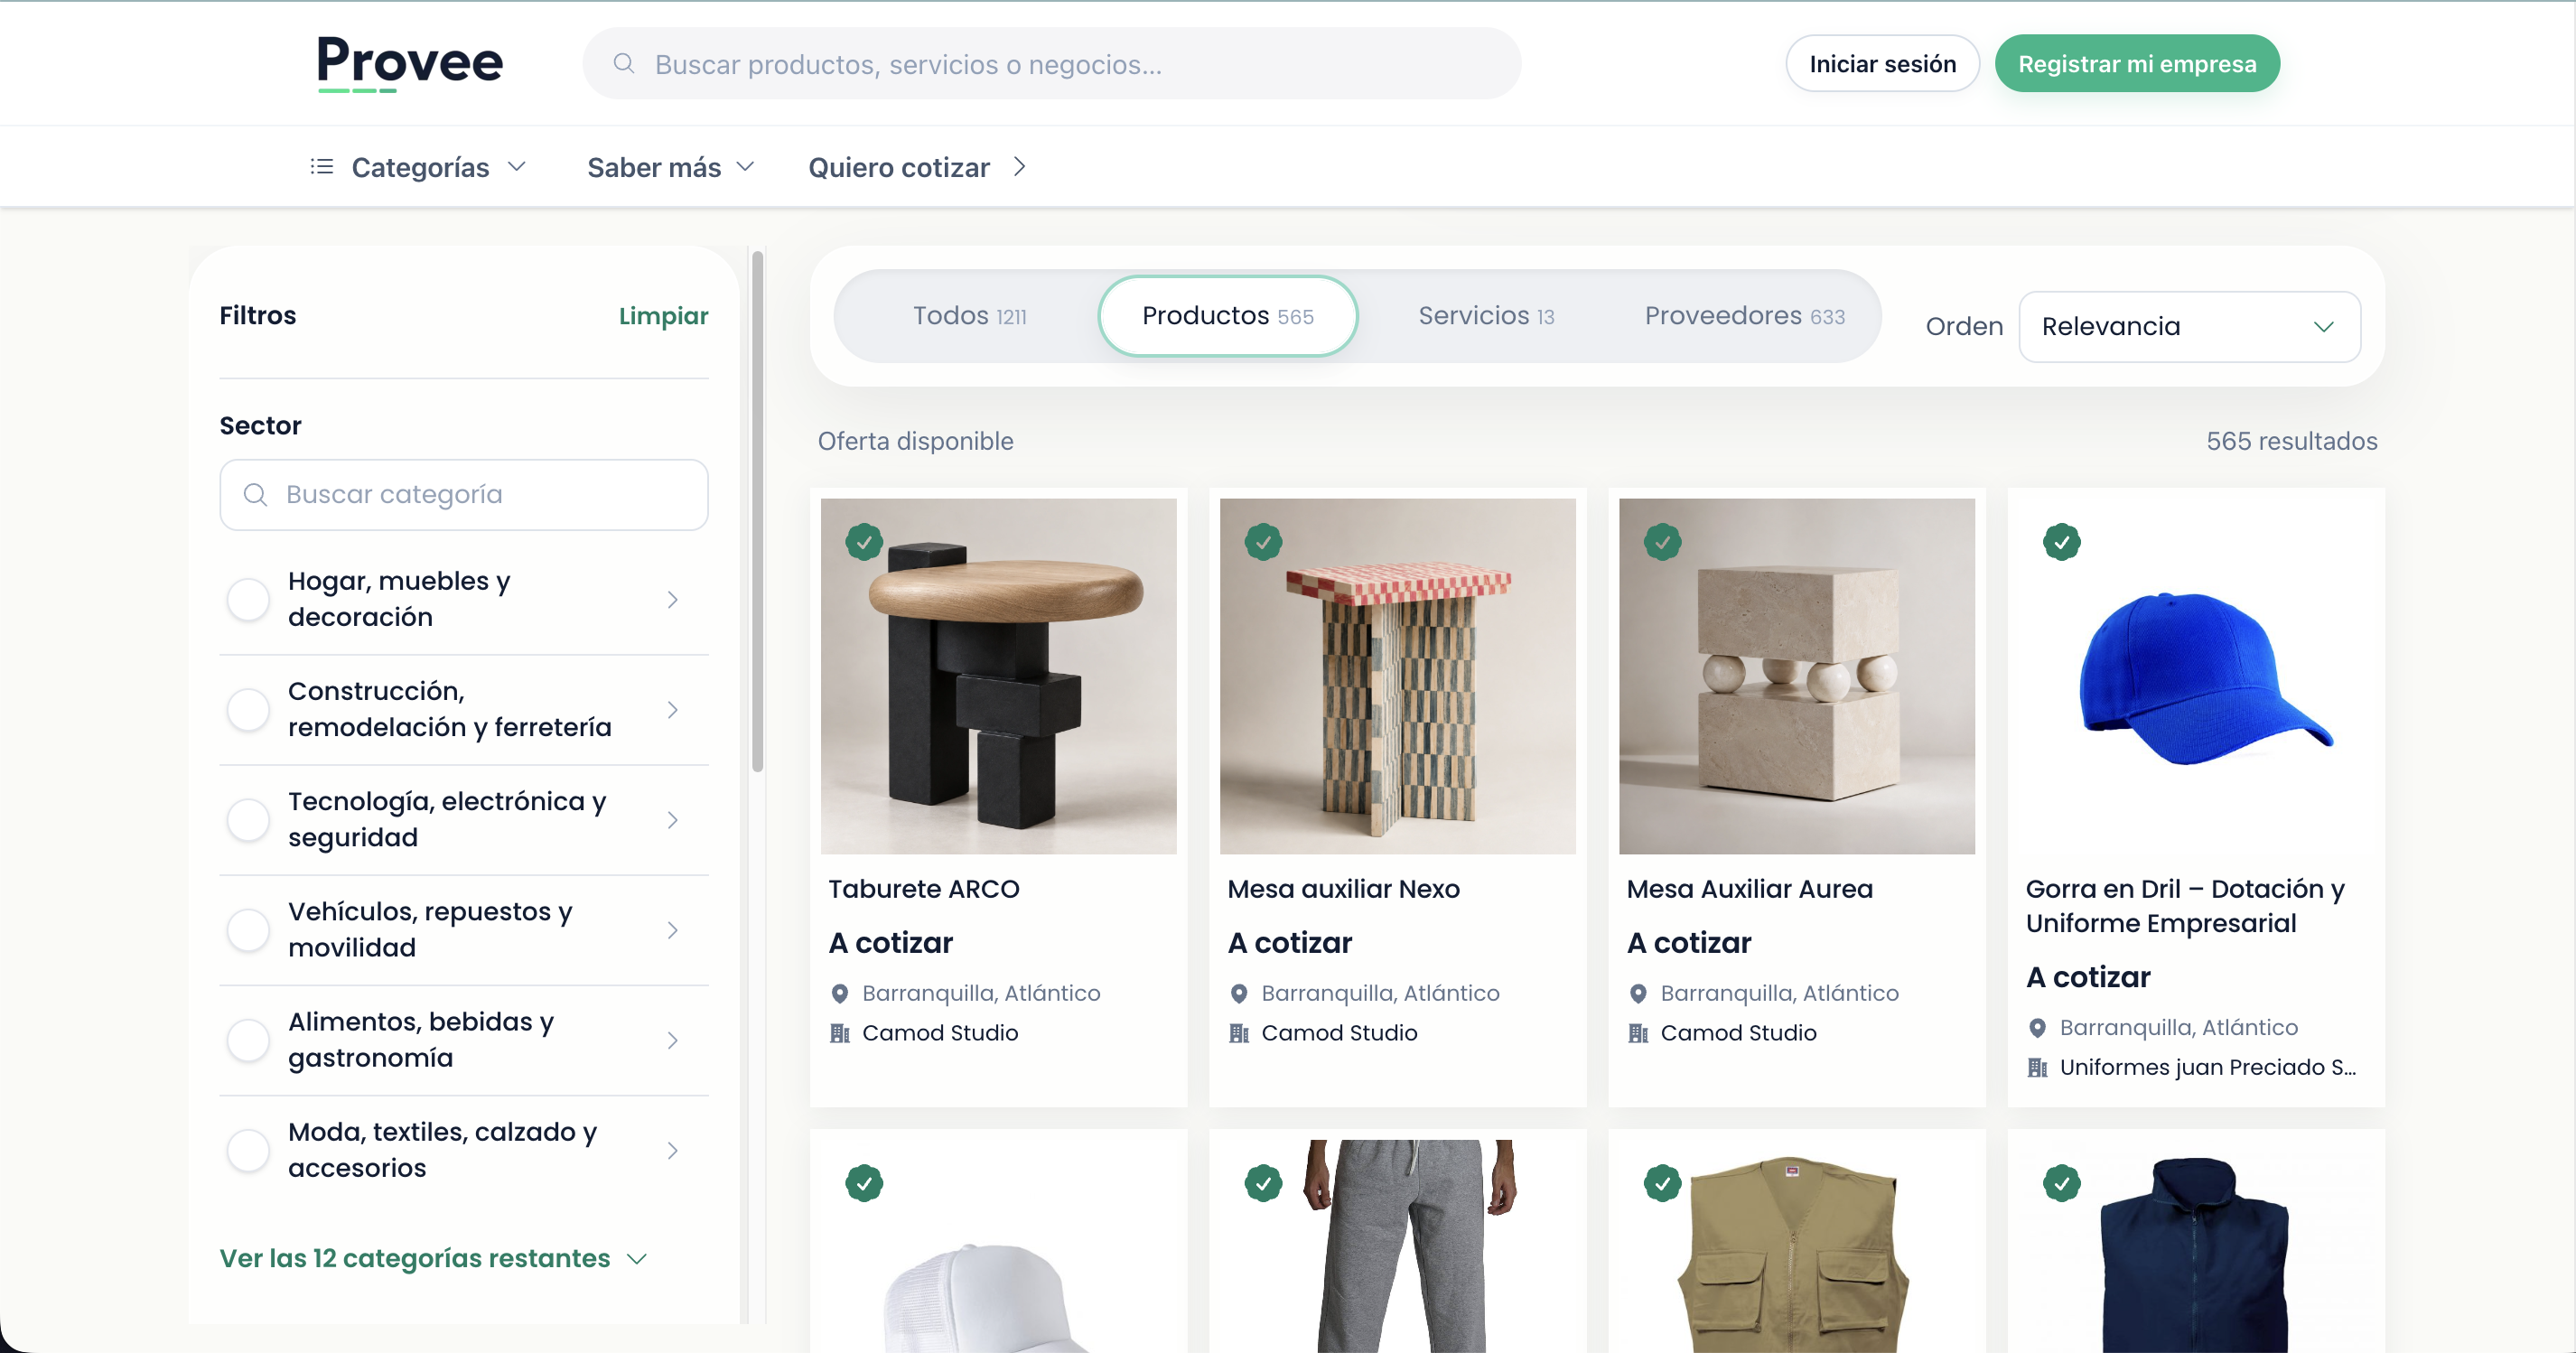2576x1353 pixels.
Task: Open the Saber más dropdown
Action: [670, 167]
